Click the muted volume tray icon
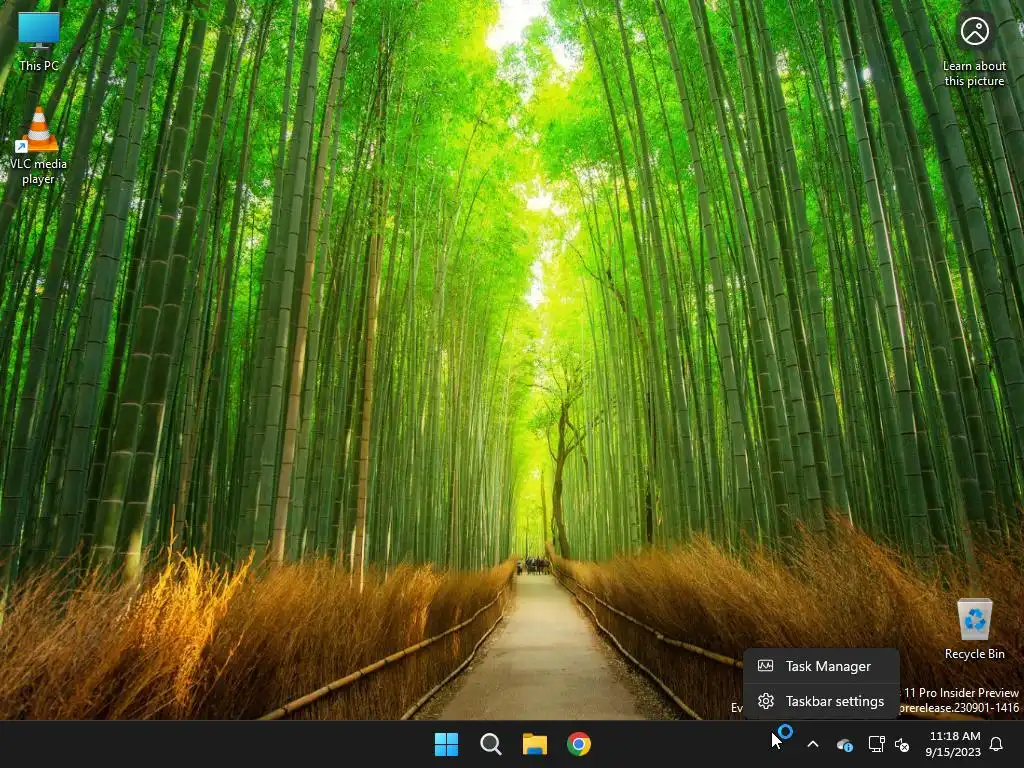1024x768 pixels. 902,744
